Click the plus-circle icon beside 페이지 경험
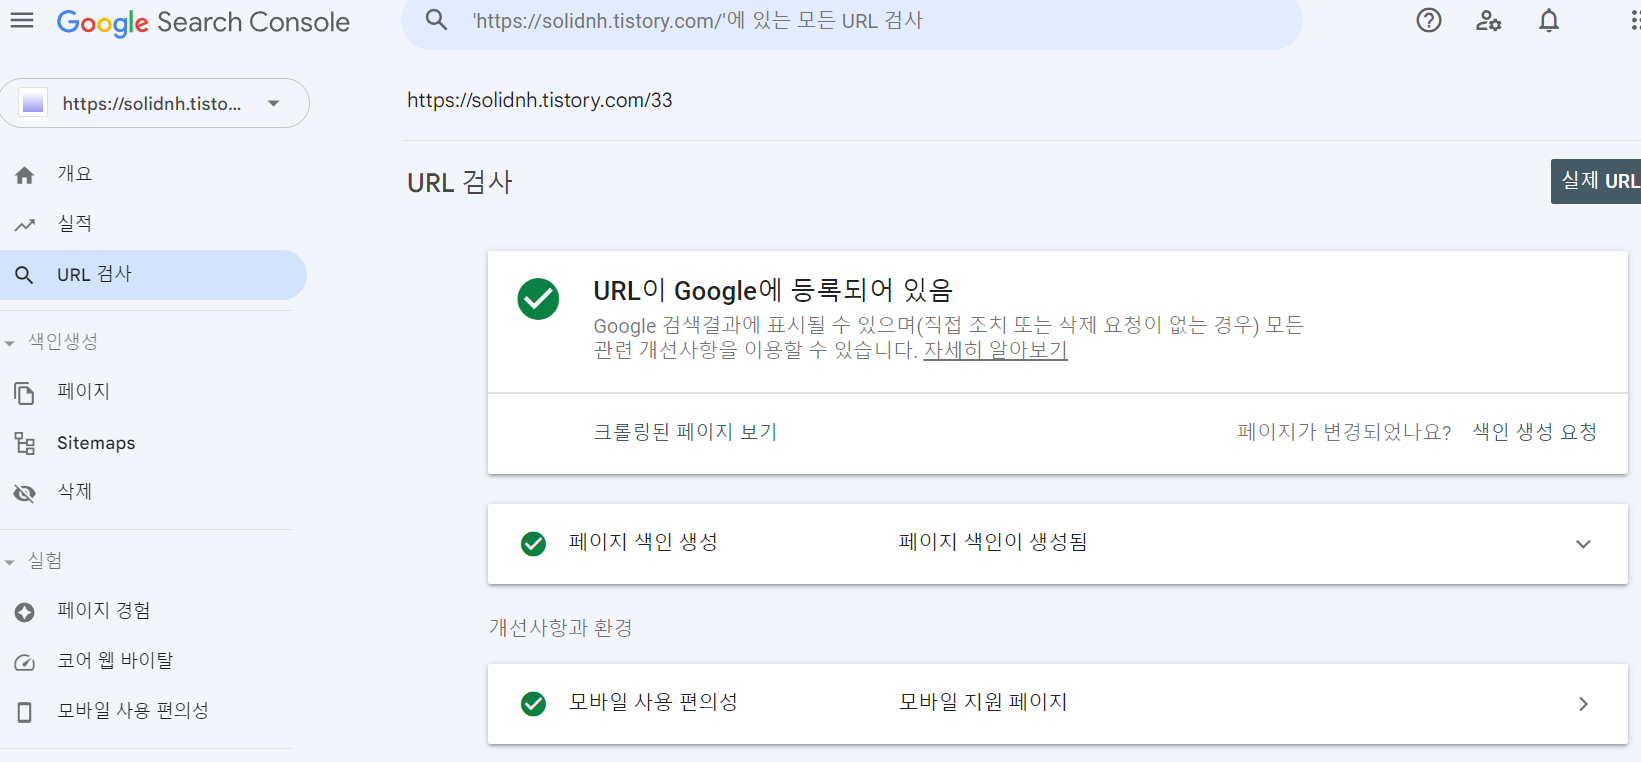This screenshot has width=1641, height=762. click(x=25, y=611)
